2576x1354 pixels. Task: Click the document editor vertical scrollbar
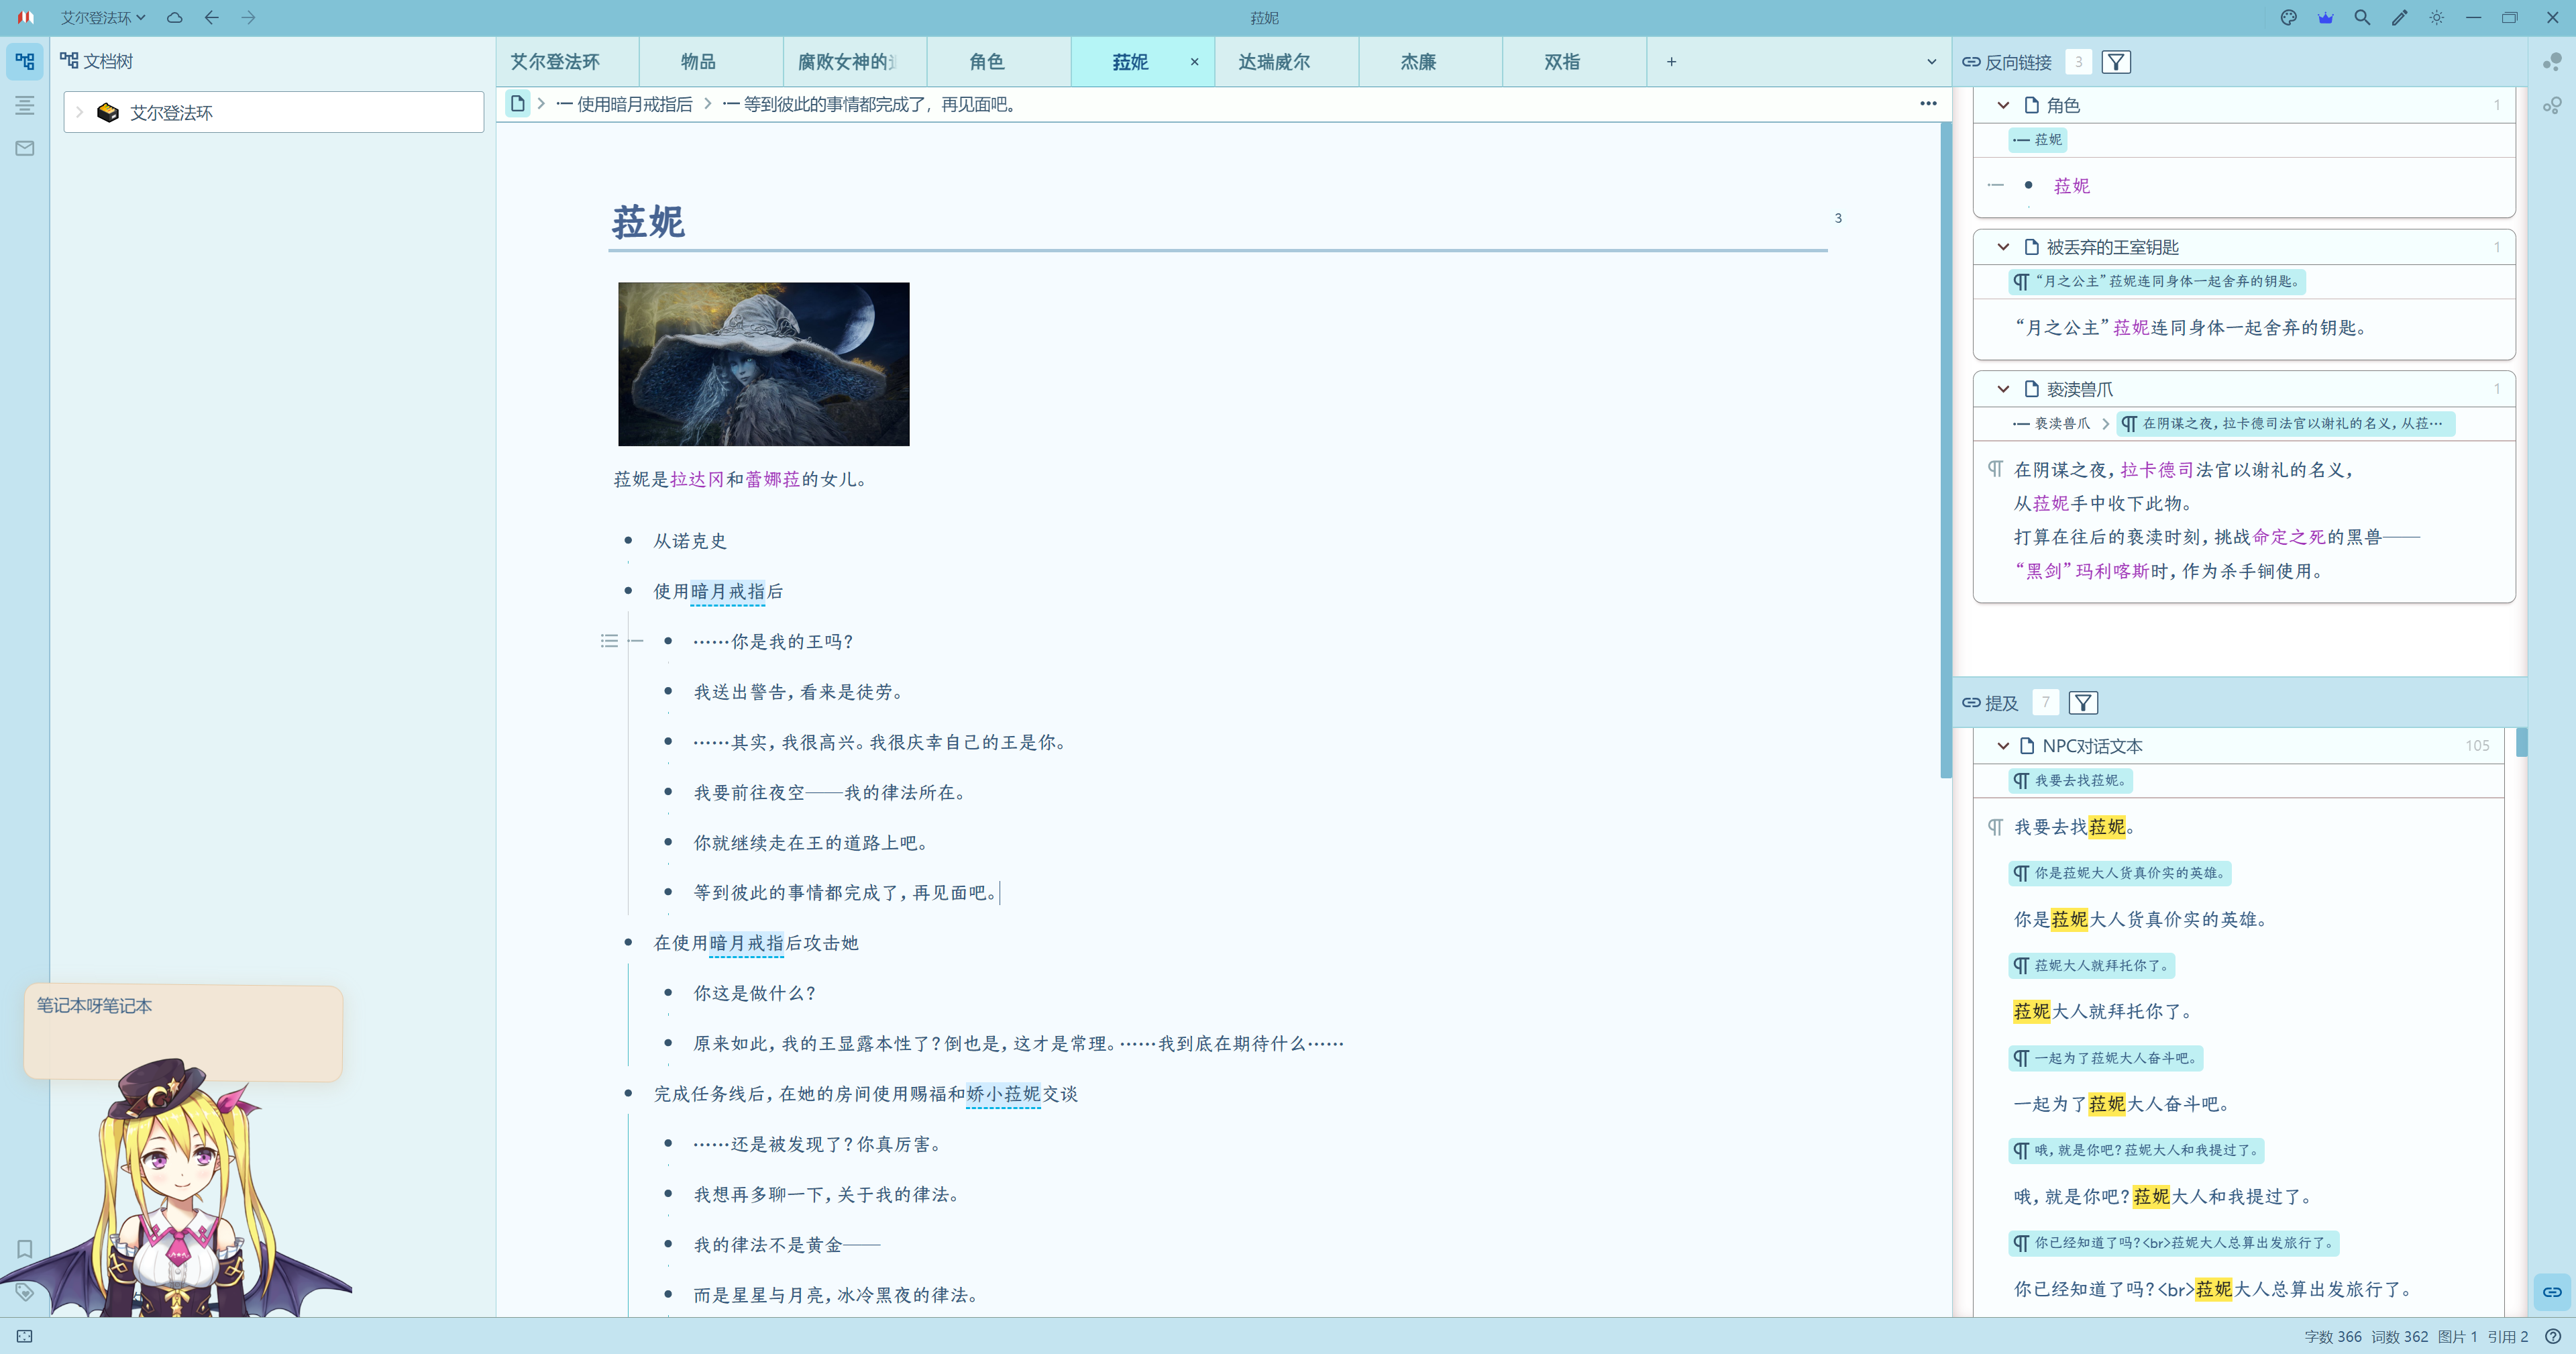coord(1945,450)
